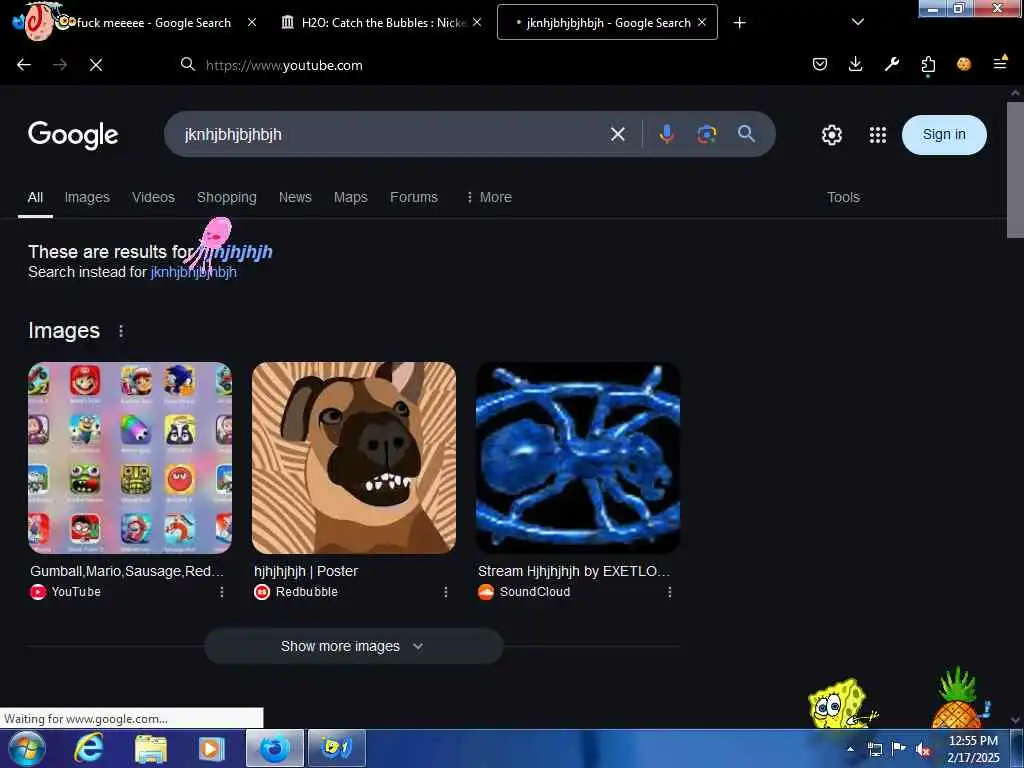
Task: Open options for the Redbubble result
Action: click(446, 592)
